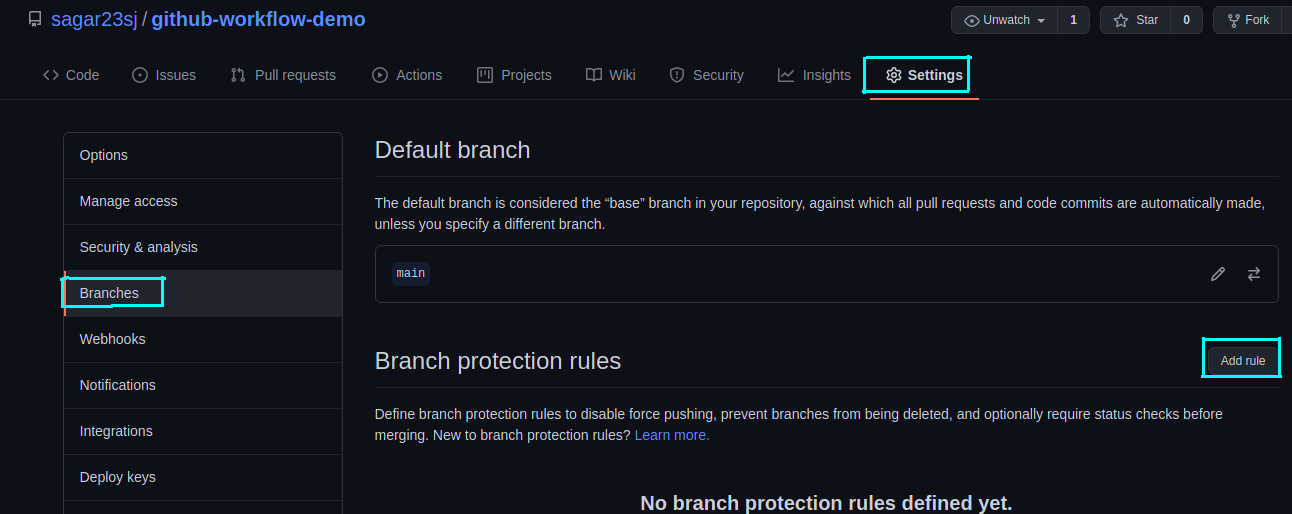Star the github-workflow-demo repository
The image size is (1292, 514).
1135,20
